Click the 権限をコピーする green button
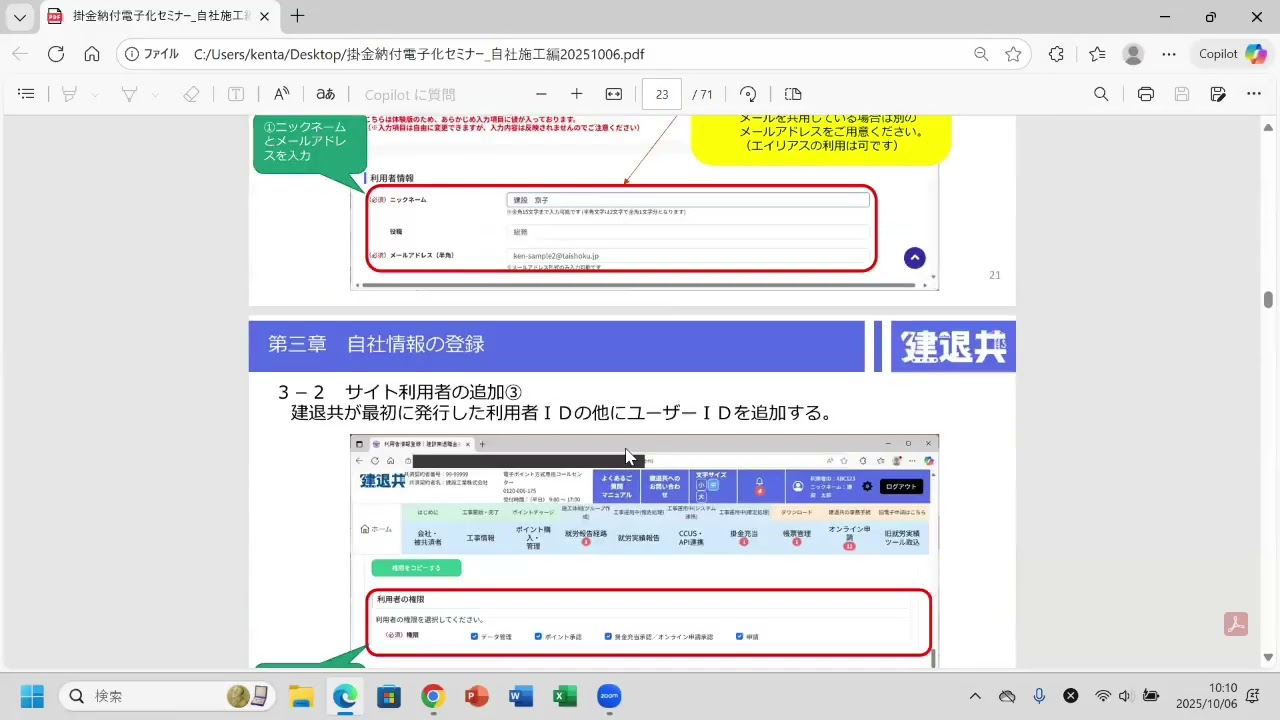The height and width of the screenshot is (720, 1280). click(416, 568)
